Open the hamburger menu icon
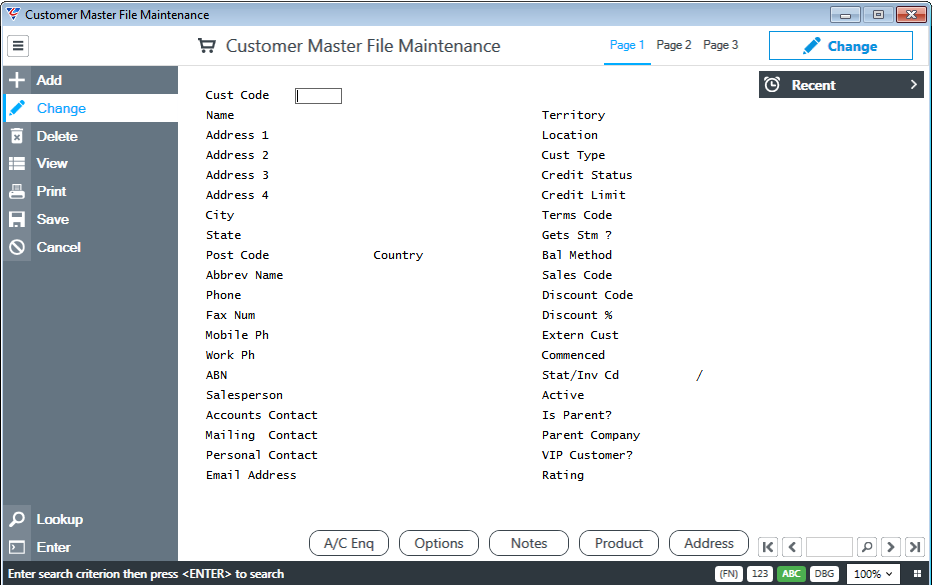933x585 pixels. (x=18, y=45)
